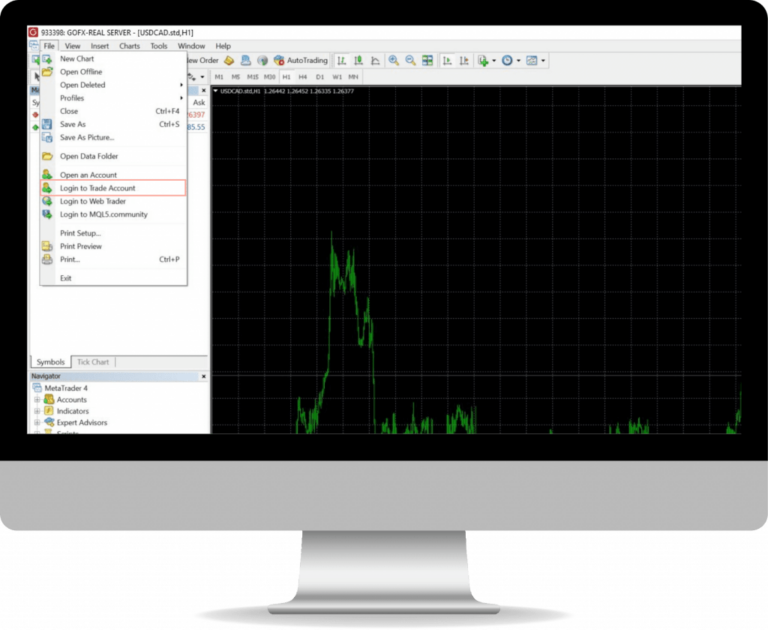768x630 pixels.
Task: Close the Navigator panel
Action: point(204,376)
